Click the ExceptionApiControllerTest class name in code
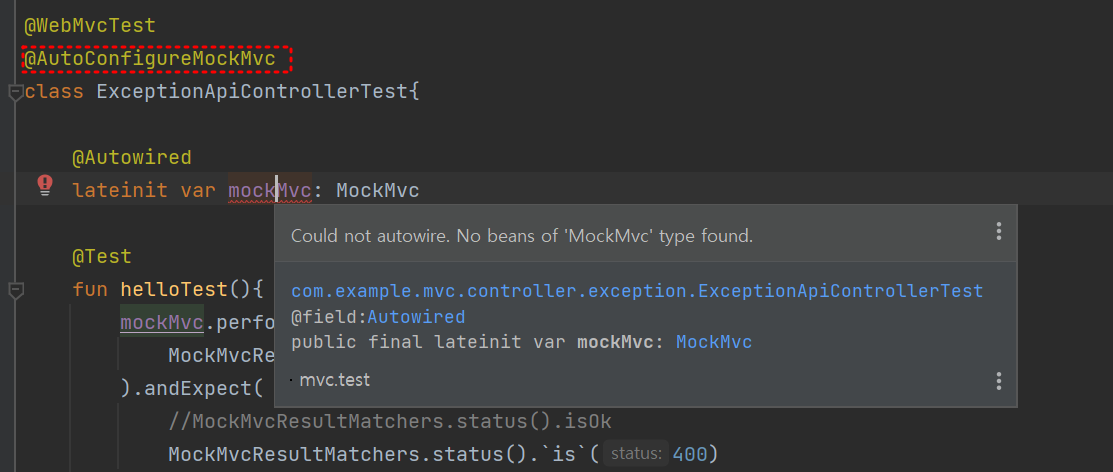The width and height of the screenshot is (1113, 472). (x=252, y=92)
